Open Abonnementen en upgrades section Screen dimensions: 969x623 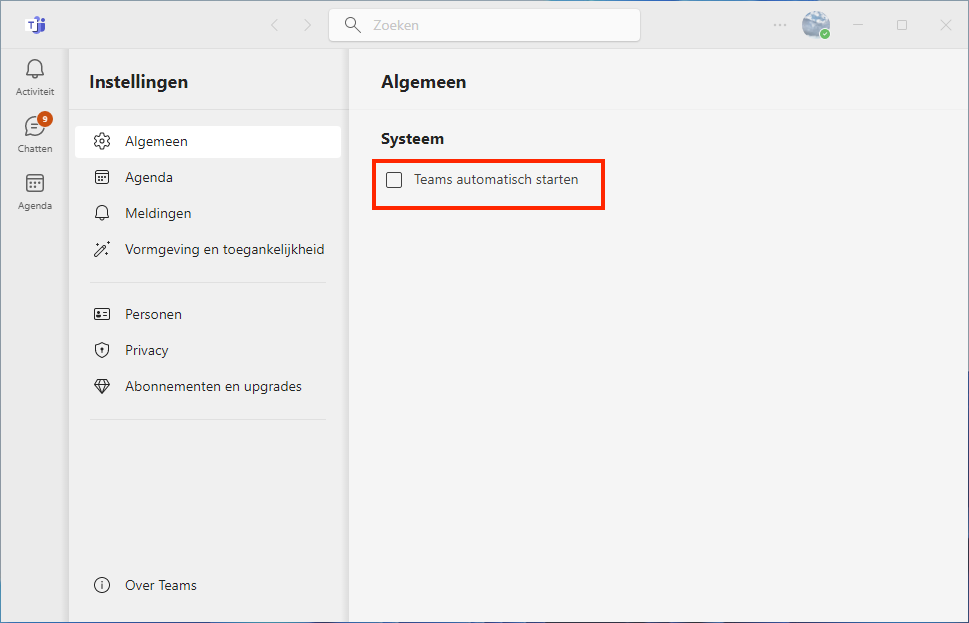[213, 386]
